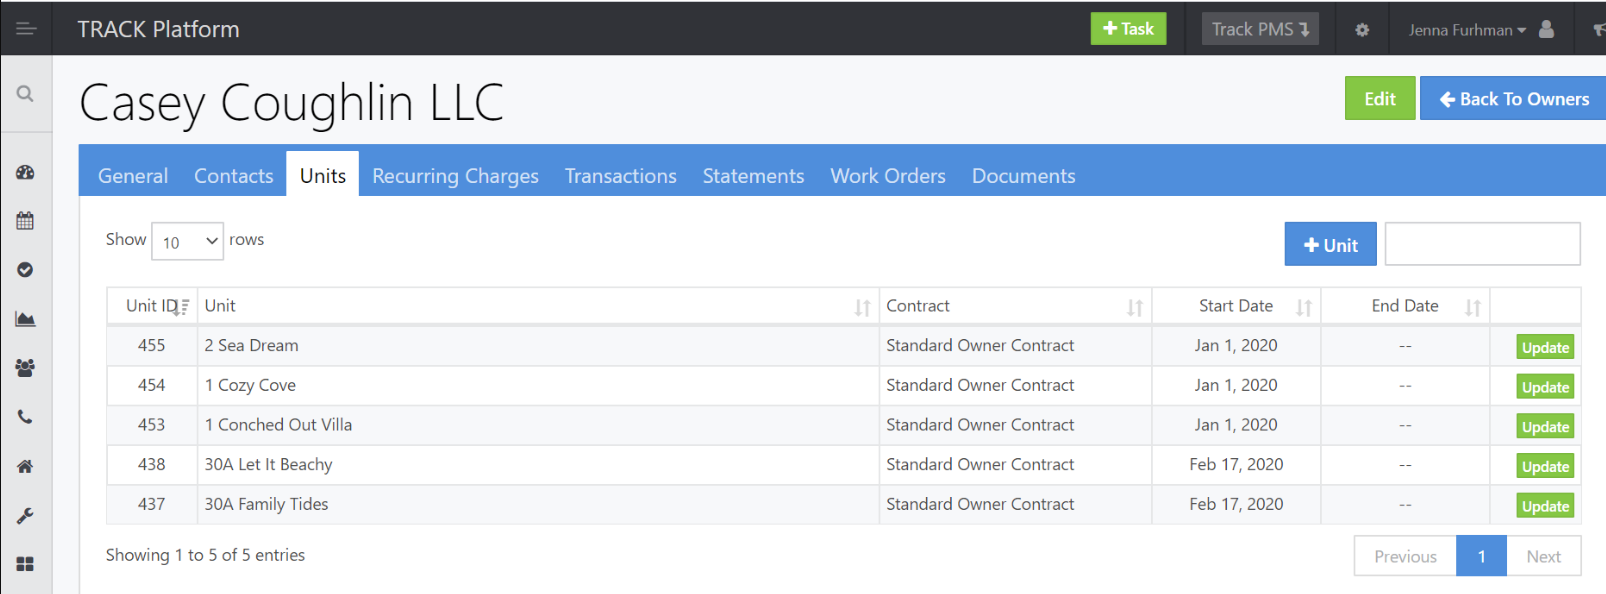This screenshot has width=1606, height=594.
Task: Click the settings gear icon in header
Action: 1362,30
